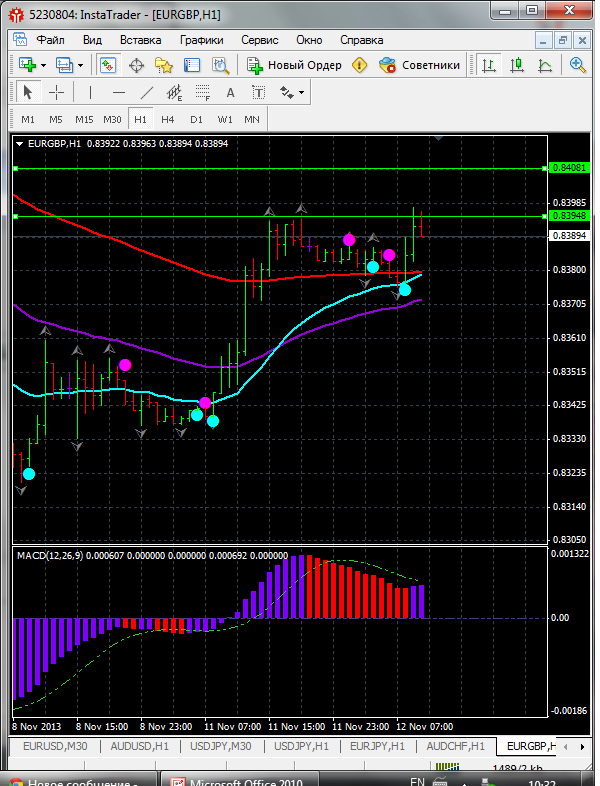Image resolution: width=600 pixels, height=786 pixels.
Task: Expand the new chart dropdown arrow
Action: click(x=43, y=65)
